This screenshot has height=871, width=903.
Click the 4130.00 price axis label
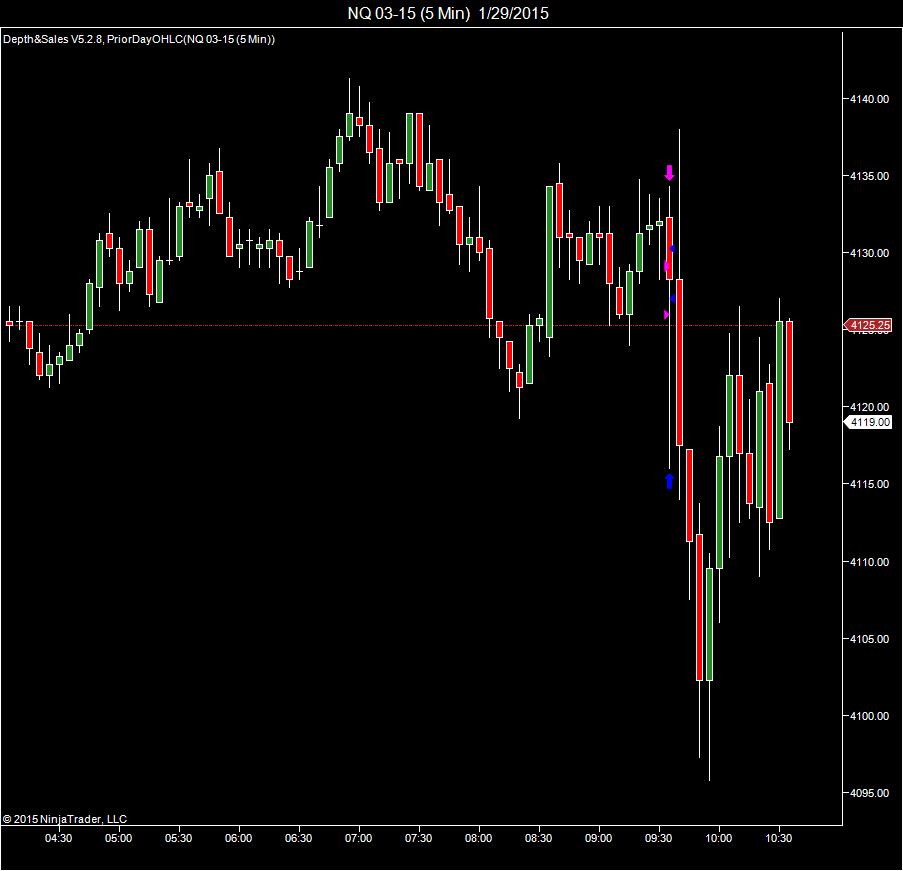[869, 253]
